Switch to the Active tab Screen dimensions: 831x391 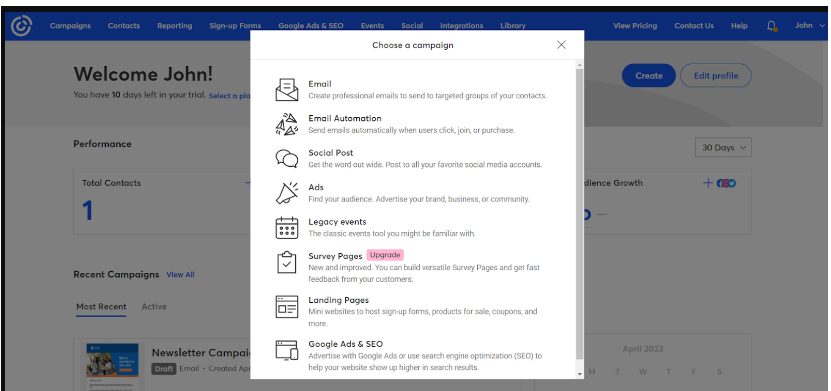click(154, 306)
